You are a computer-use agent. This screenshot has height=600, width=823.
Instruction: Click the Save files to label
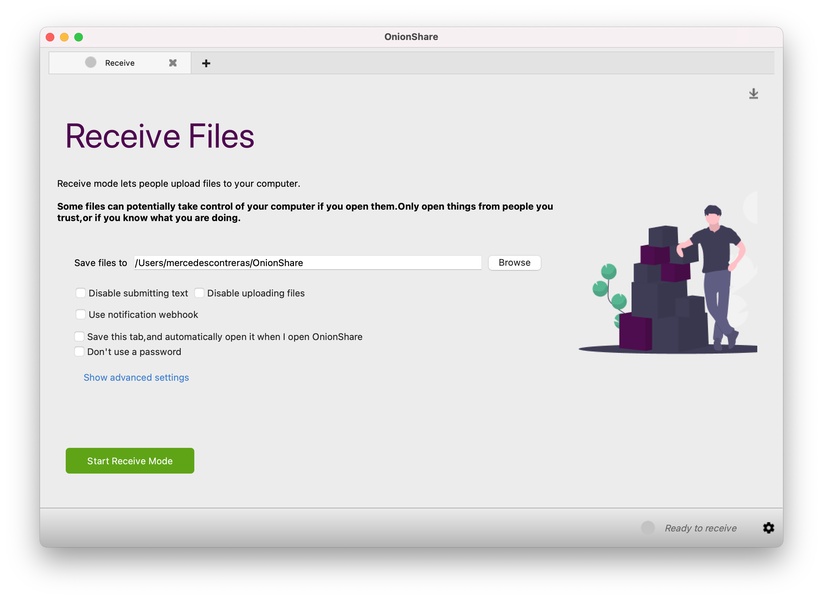coord(100,262)
